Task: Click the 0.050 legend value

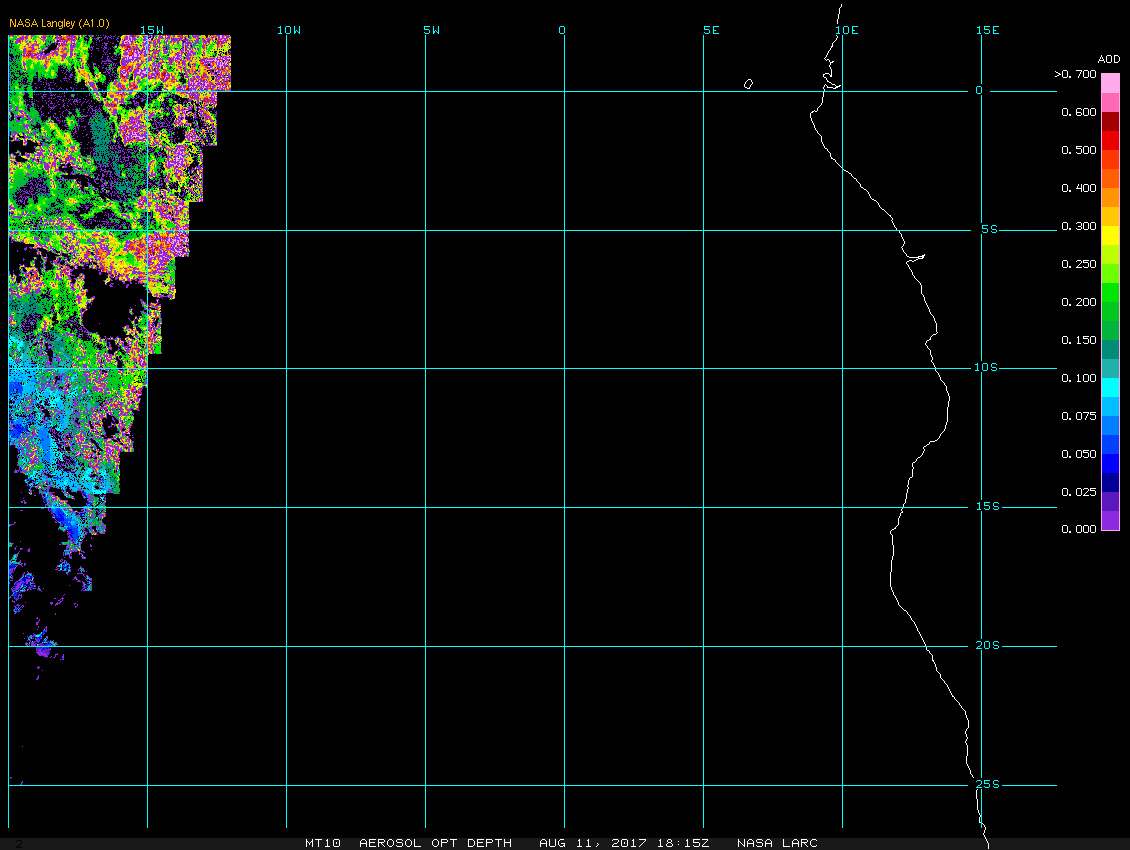Action: tap(1079, 454)
